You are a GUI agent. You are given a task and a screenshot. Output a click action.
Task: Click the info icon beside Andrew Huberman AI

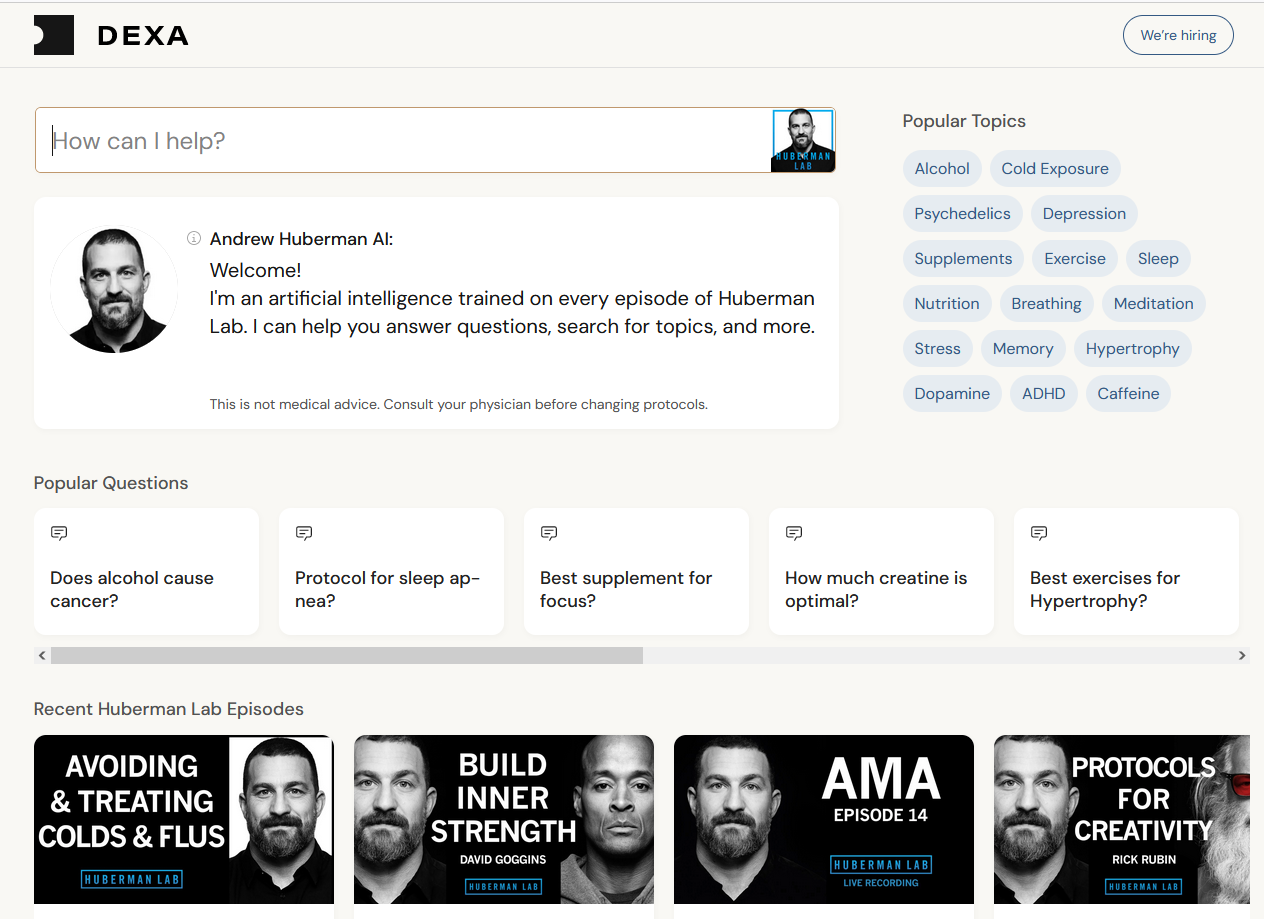(194, 238)
